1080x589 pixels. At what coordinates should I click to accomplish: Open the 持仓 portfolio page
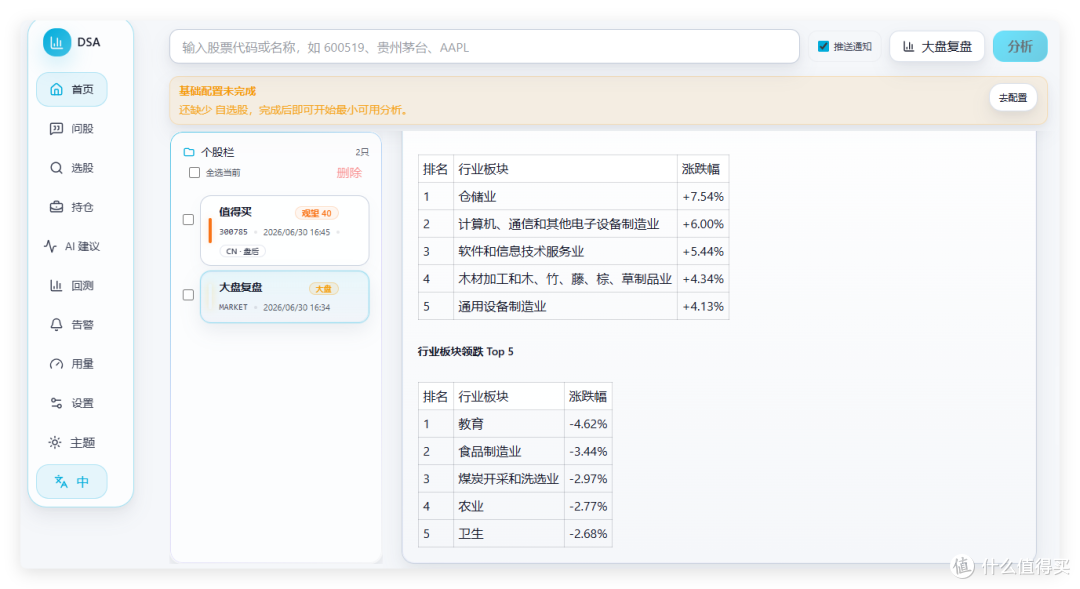click(72, 207)
